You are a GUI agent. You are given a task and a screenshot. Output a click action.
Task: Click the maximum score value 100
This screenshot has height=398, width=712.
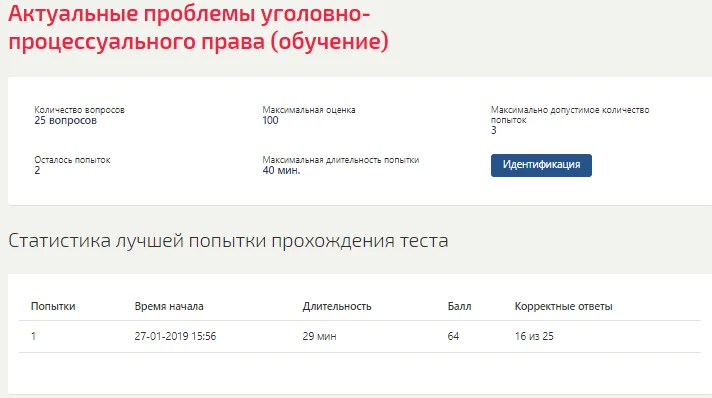270,120
